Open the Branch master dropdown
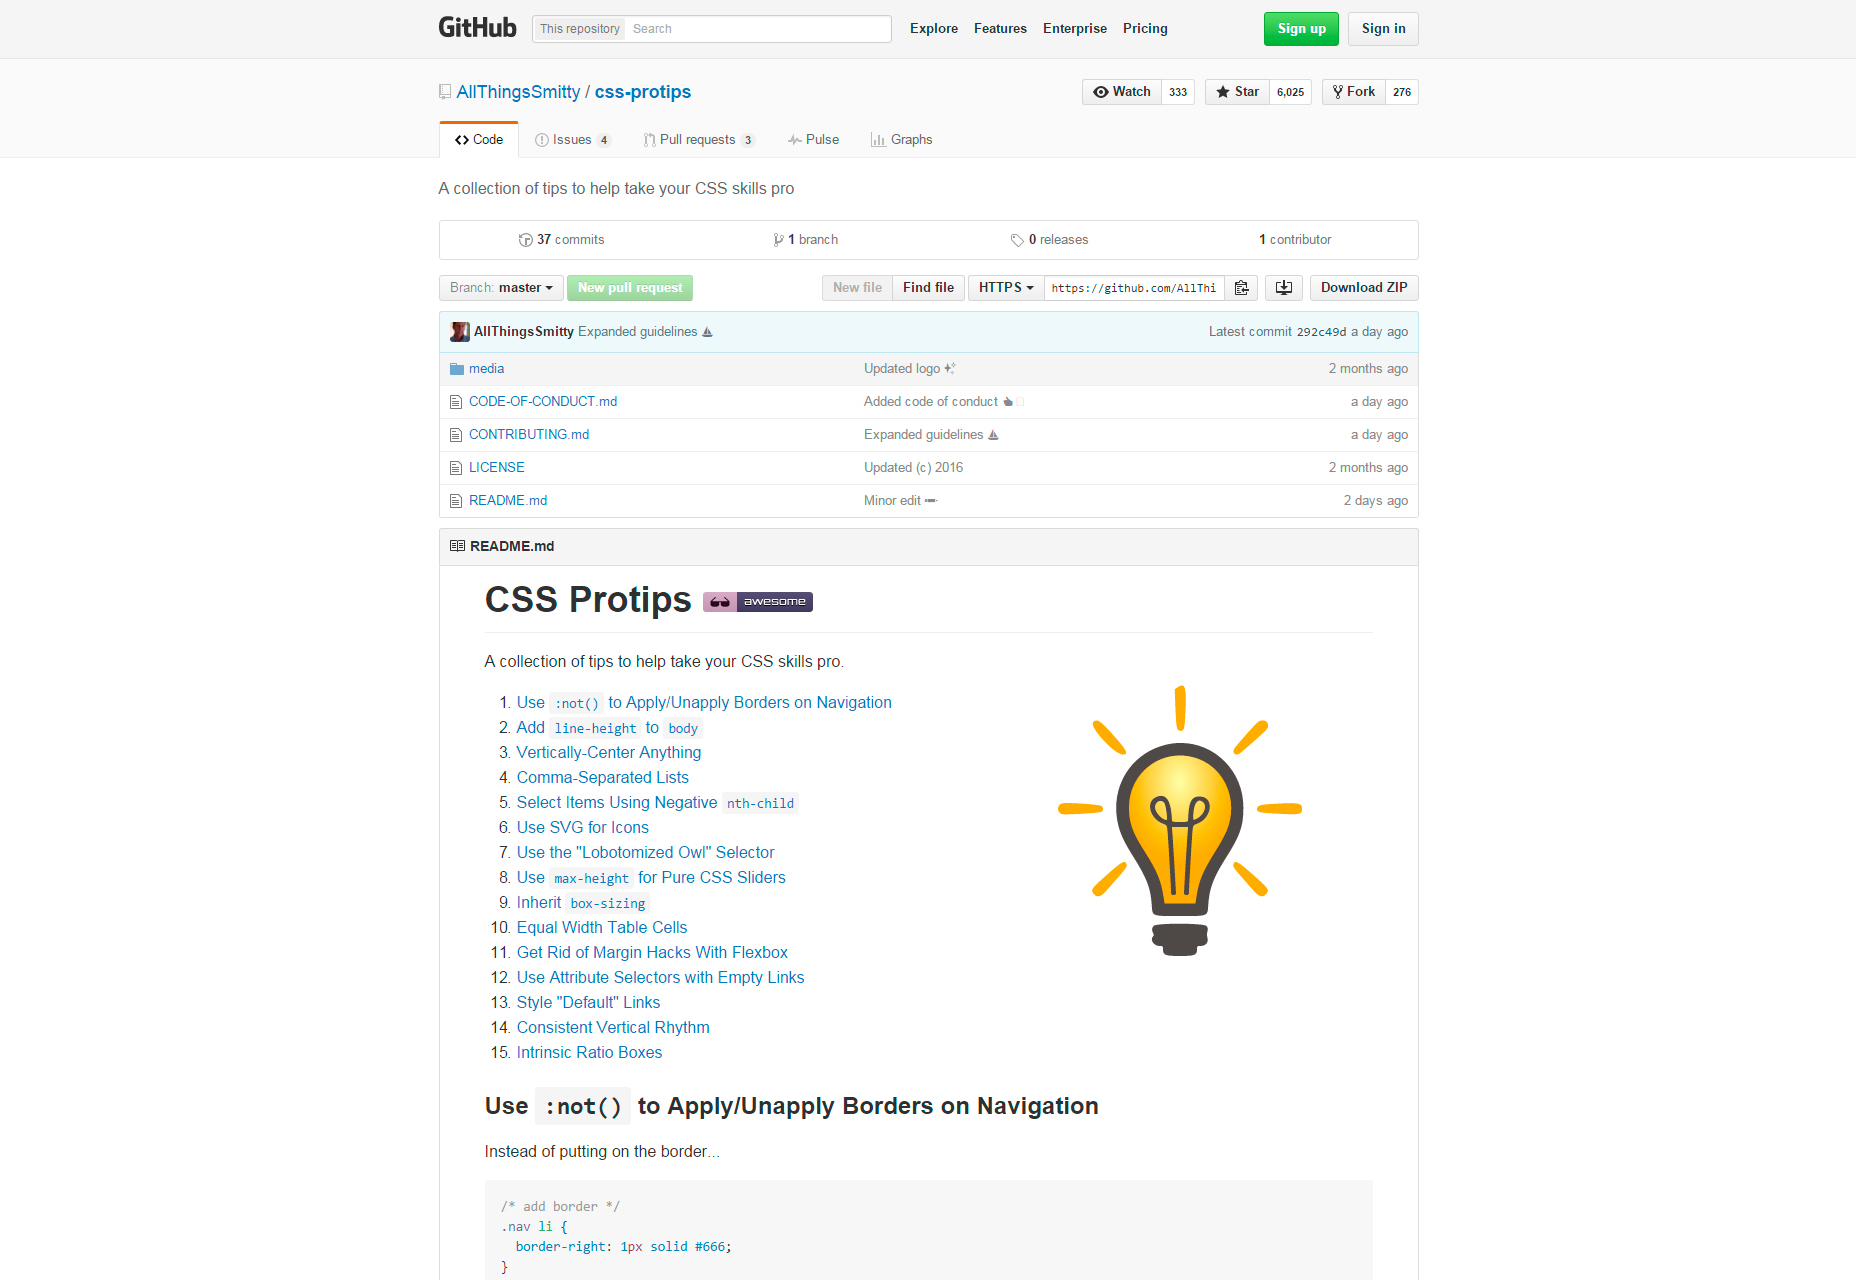The height and width of the screenshot is (1280, 1856). point(501,288)
